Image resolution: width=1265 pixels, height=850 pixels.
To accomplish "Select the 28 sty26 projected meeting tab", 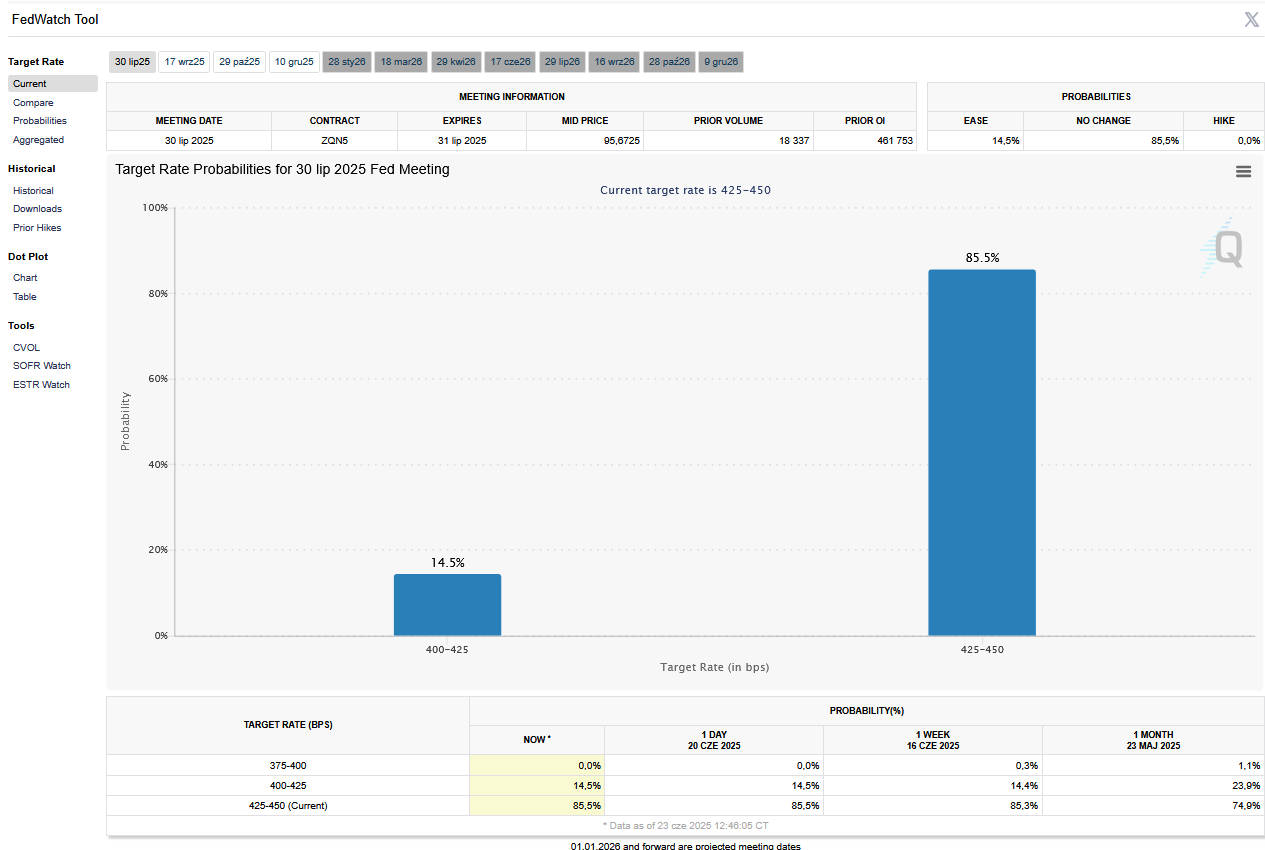I will point(347,62).
